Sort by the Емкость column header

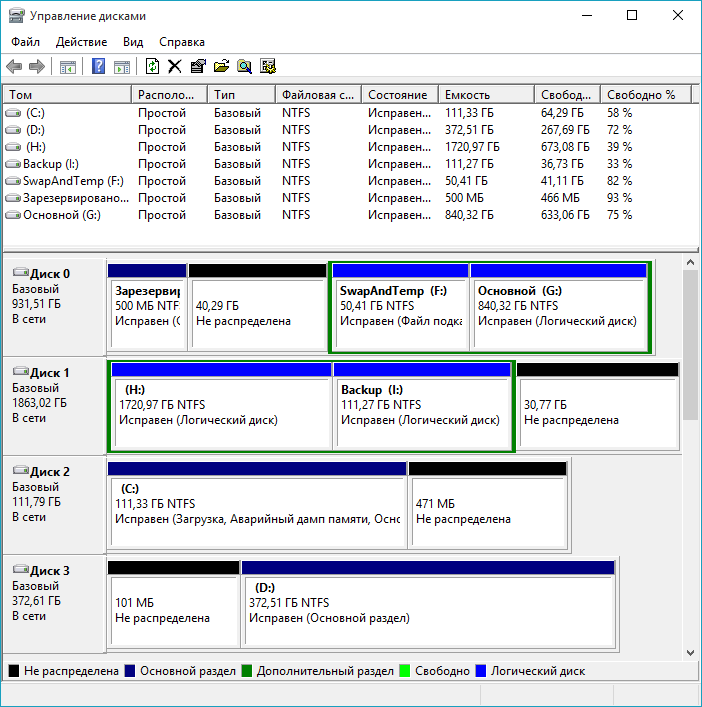point(486,95)
